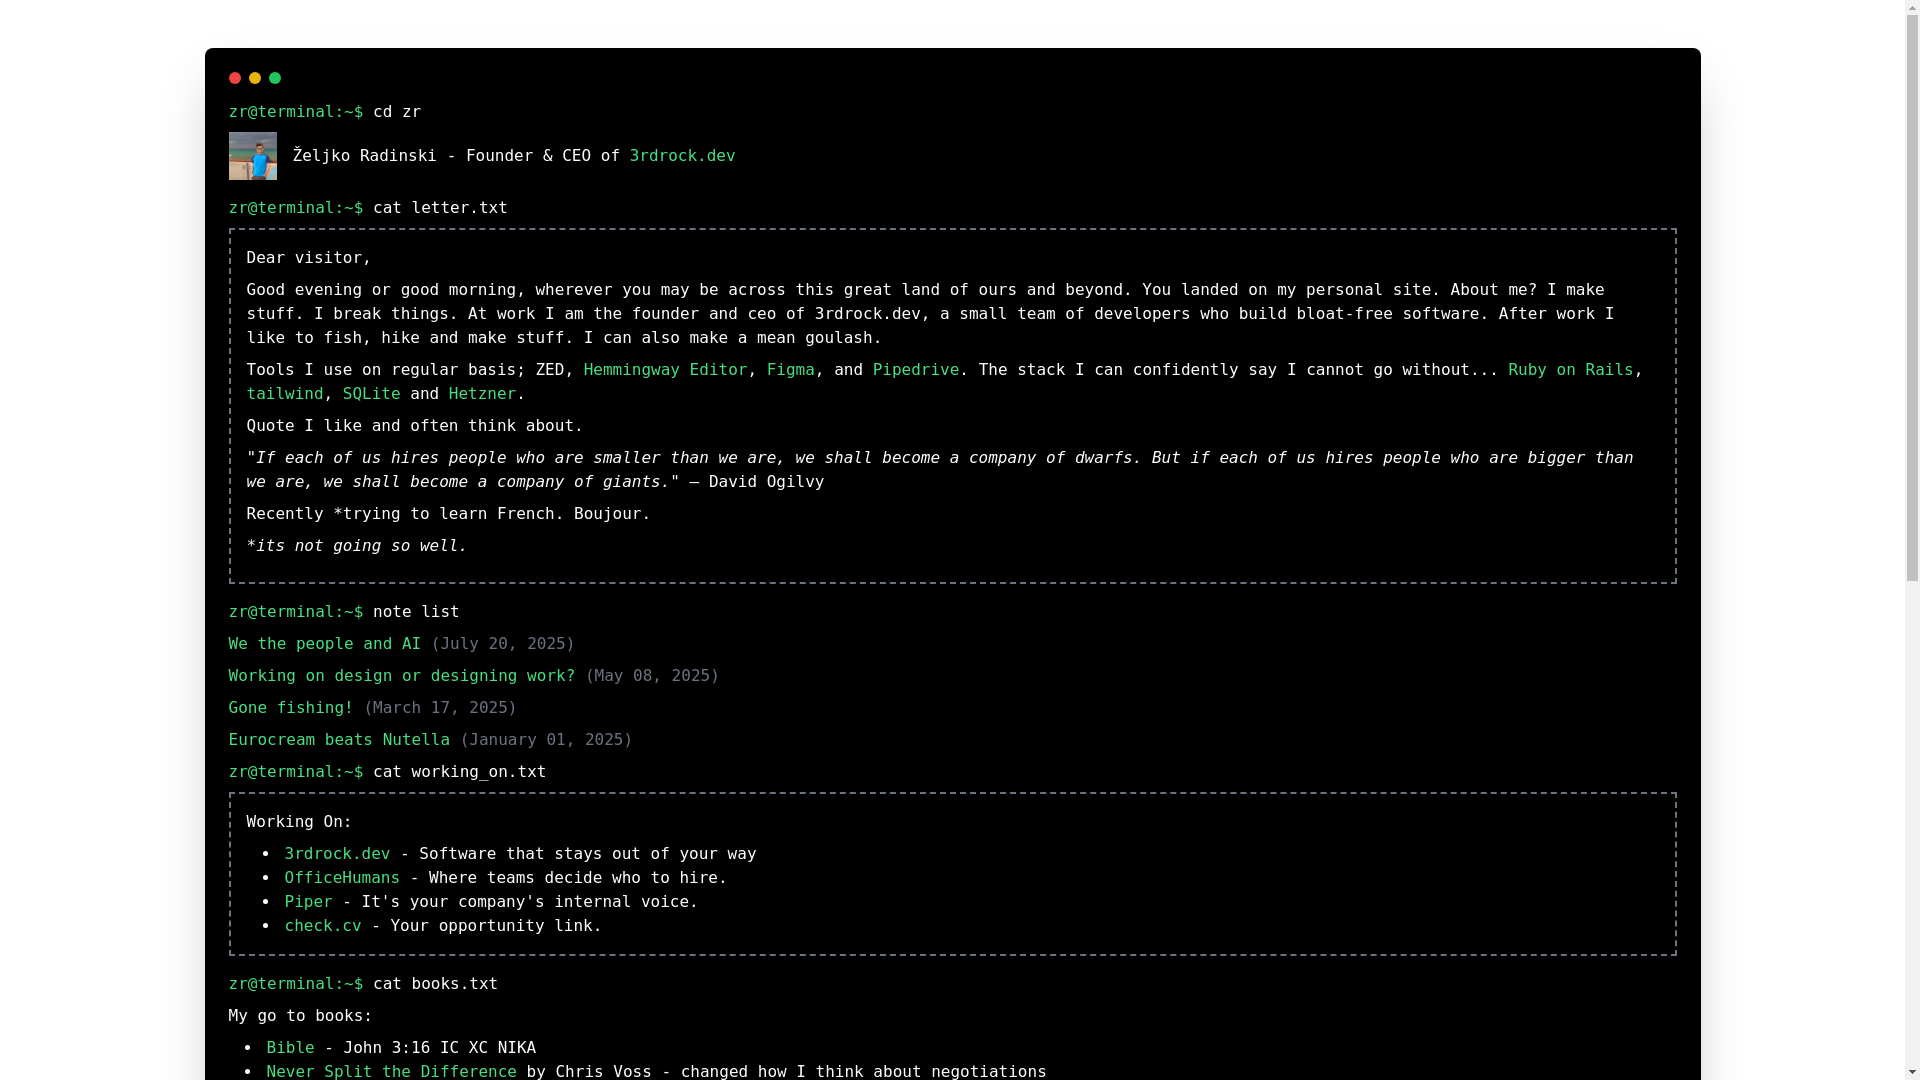The width and height of the screenshot is (1920, 1080).
Task: Click the yellow terminal window dot
Action: click(x=255, y=78)
